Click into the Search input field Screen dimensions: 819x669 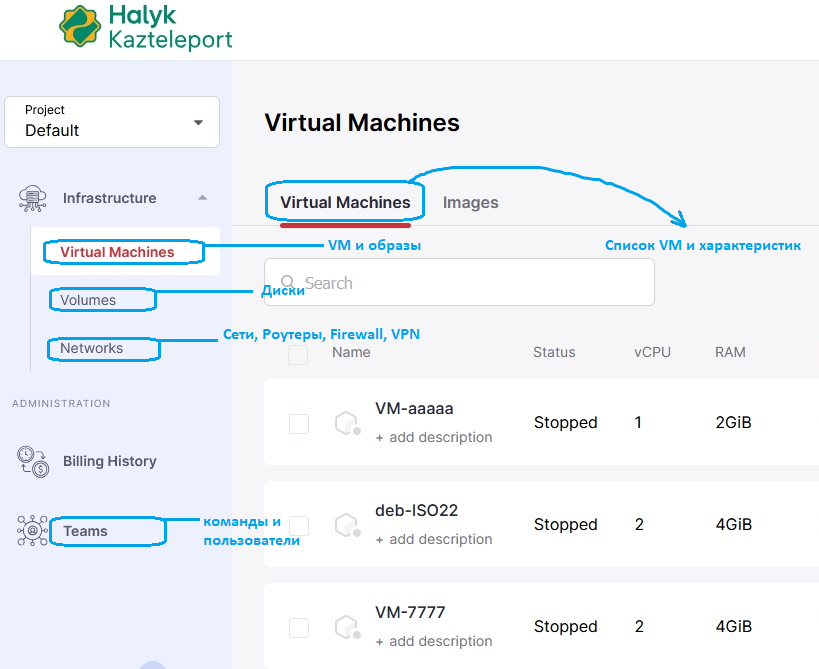click(x=470, y=283)
